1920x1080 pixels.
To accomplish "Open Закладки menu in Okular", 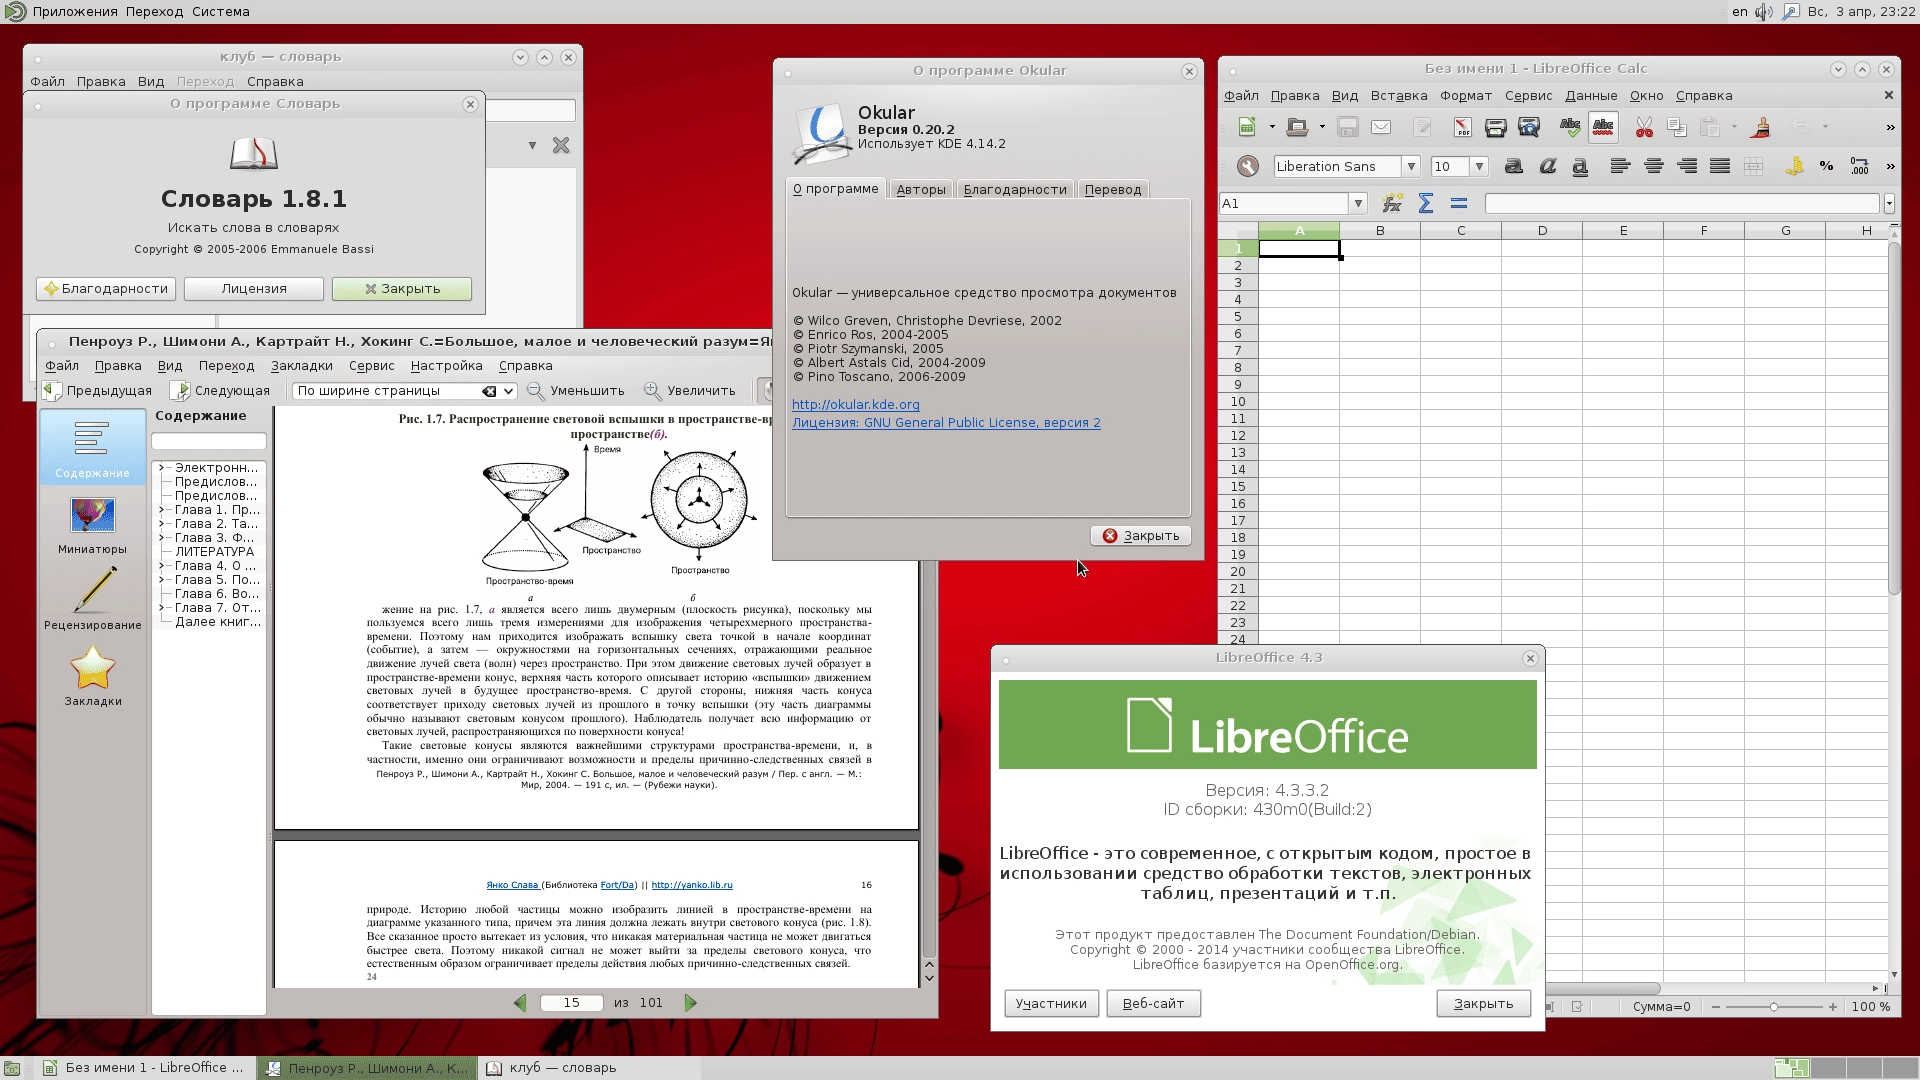I will 302,366.
